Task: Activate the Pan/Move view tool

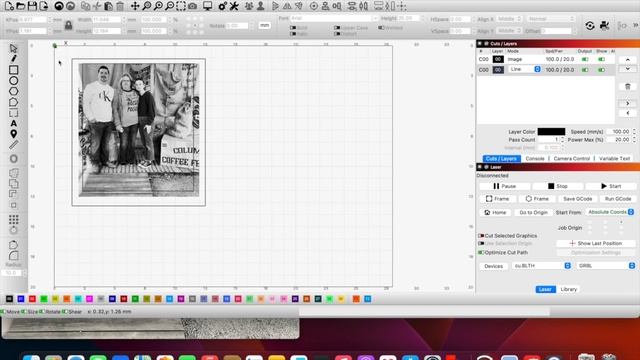Action: [135, 6]
